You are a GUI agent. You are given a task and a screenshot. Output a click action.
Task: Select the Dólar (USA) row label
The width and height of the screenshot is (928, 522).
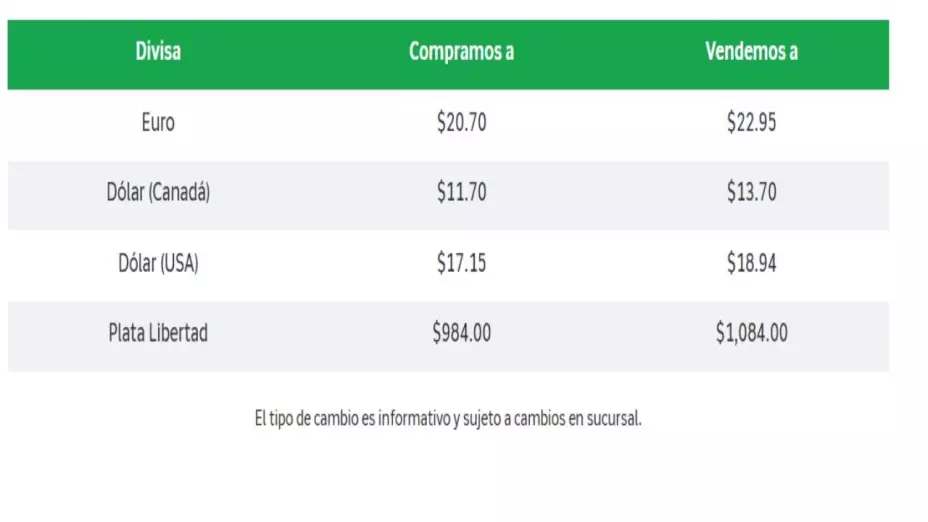tap(158, 264)
